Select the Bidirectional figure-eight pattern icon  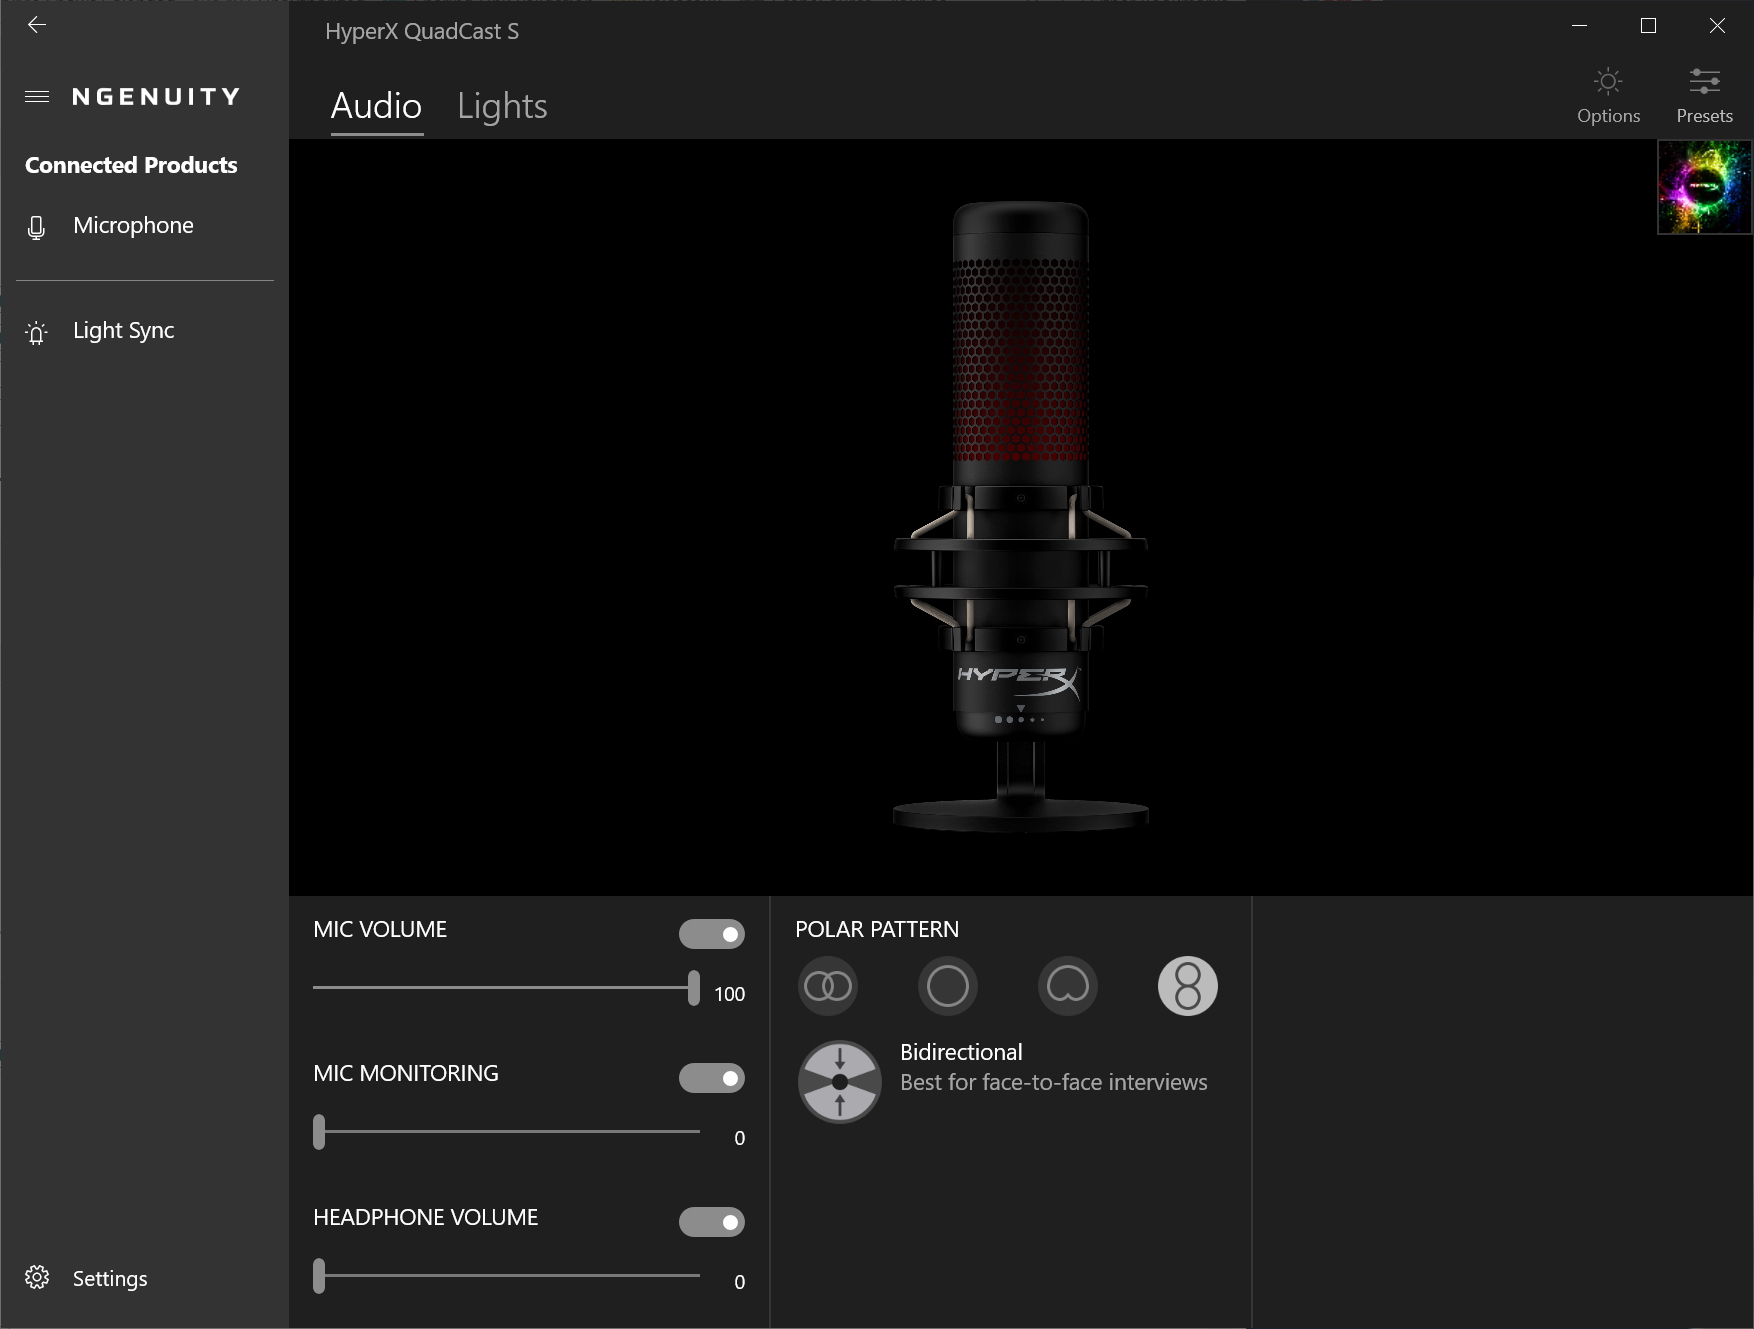pyautogui.click(x=1187, y=987)
